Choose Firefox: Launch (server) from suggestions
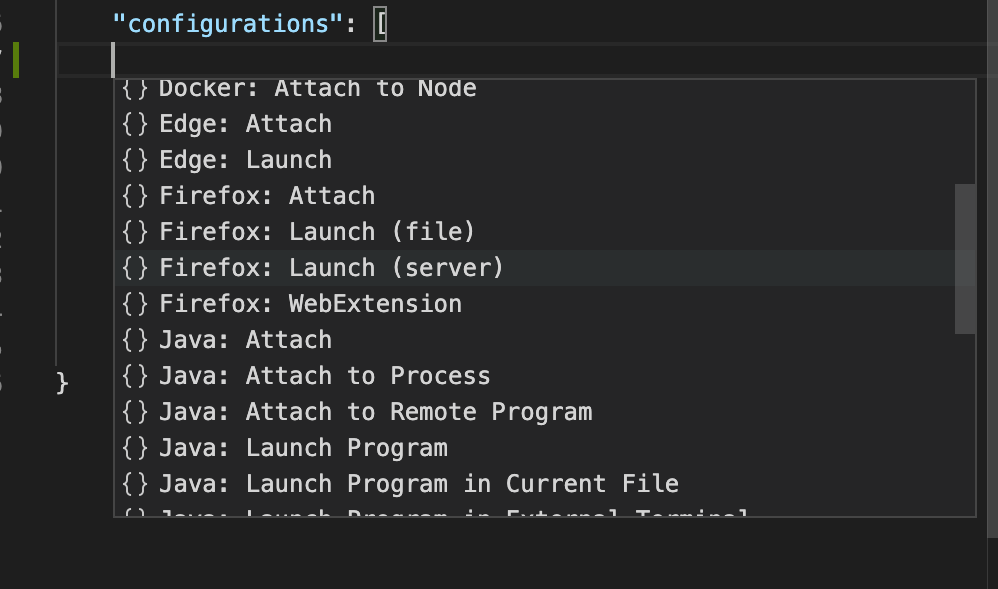Image resolution: width=998 pixels, height=589 pixels. (x=331, y=268)
